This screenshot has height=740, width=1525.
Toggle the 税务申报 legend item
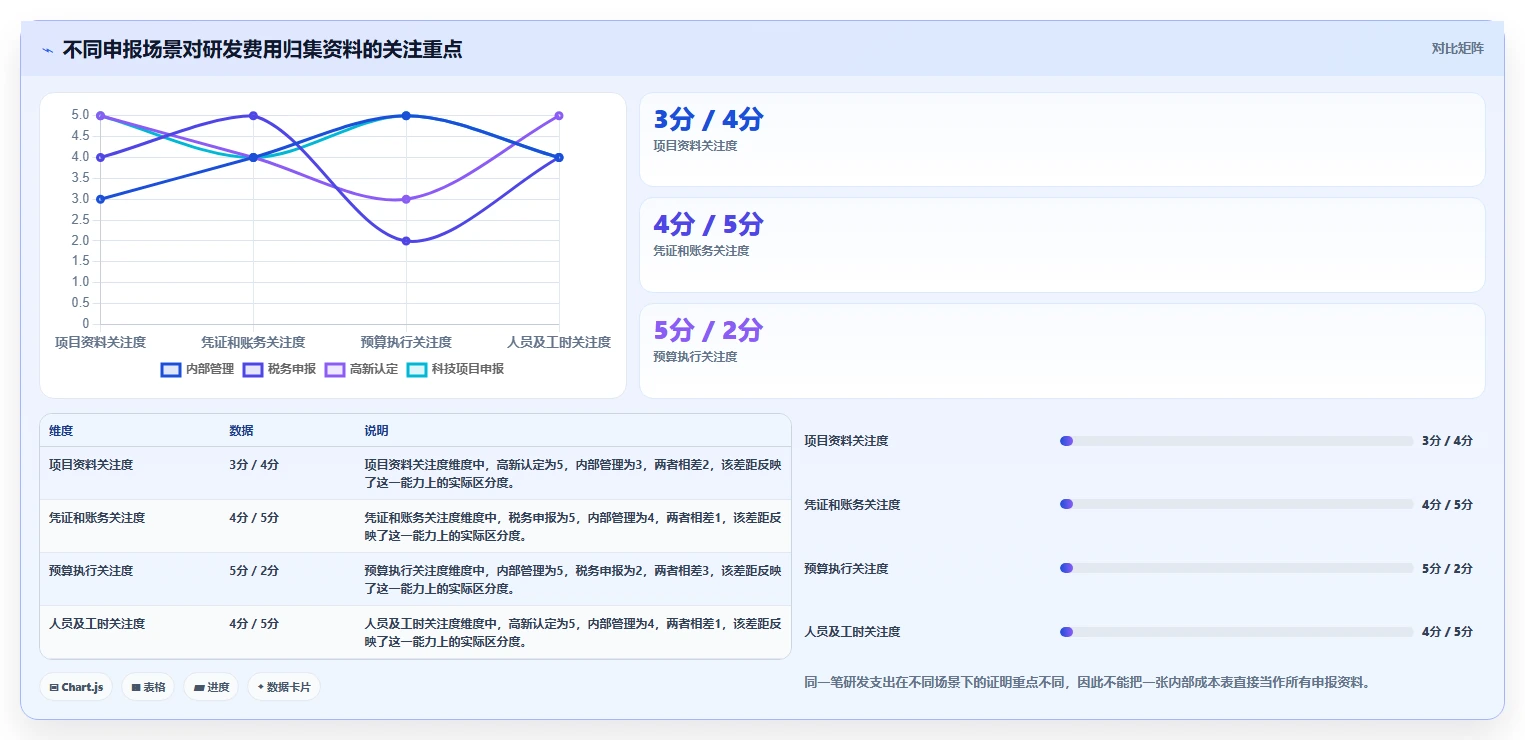tap(279, 369)
